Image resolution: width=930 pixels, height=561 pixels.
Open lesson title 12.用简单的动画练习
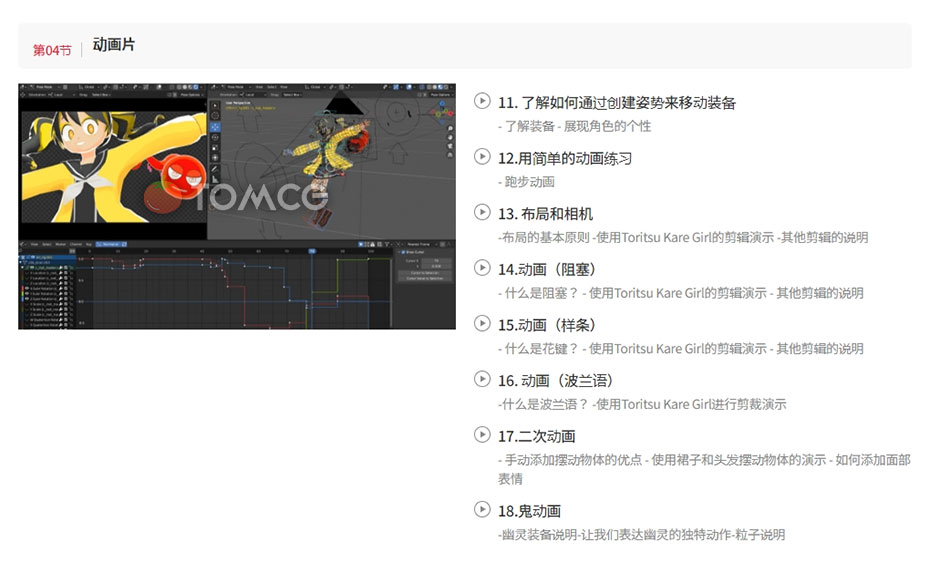(565, 158)
